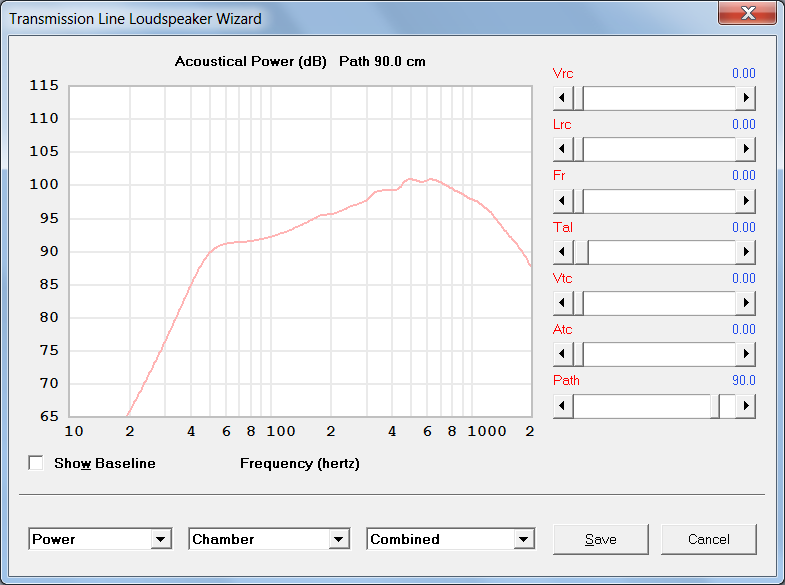This screenshot has height=585, width=785.
Task: Click the Save button
Action: (601, 539)
